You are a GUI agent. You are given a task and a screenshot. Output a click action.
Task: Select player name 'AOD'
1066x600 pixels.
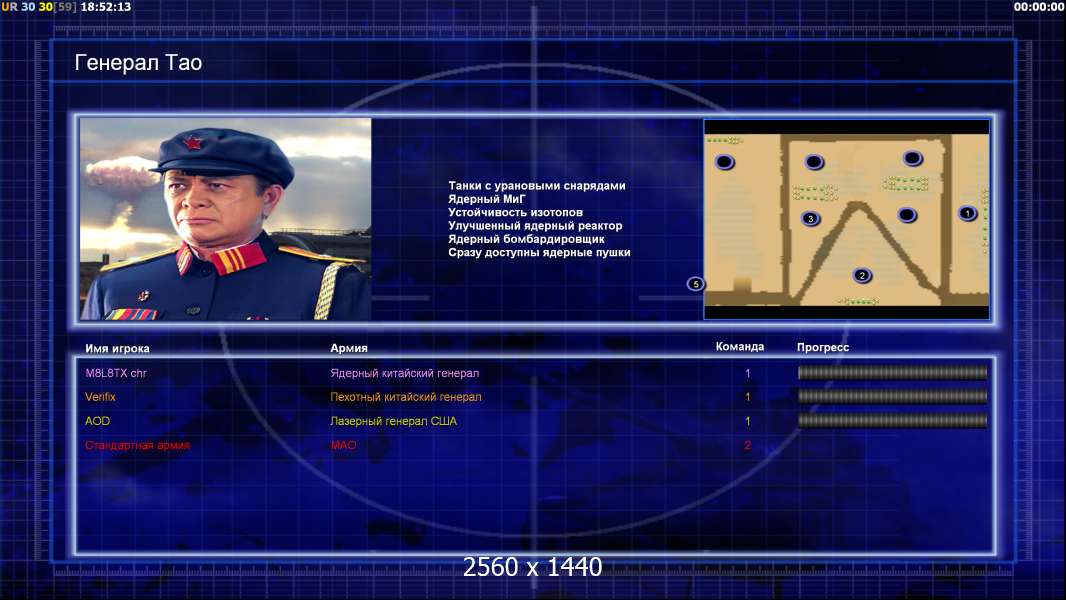(97, 421)
